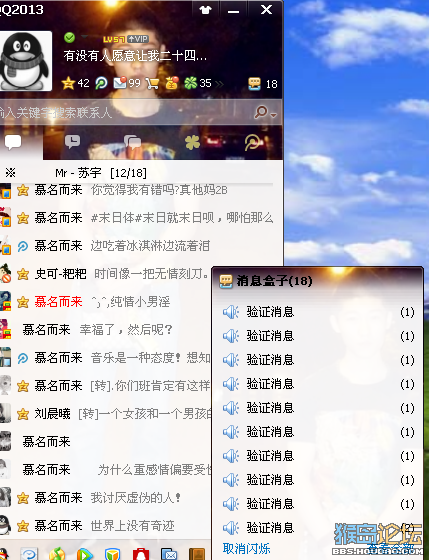Screen dimensions: 429x560
Task: Click star icon on 世界上没有奇迹 row
Action: (x=23, y=526)
